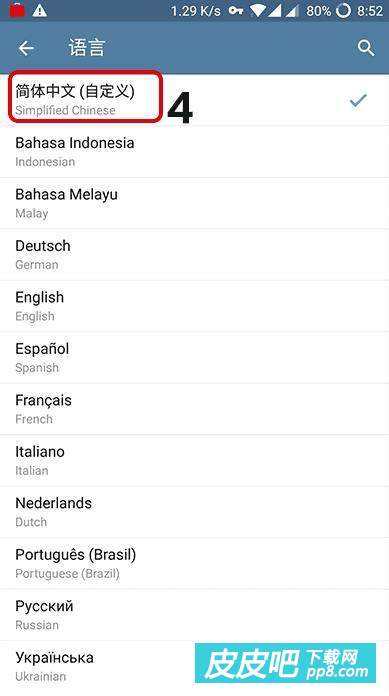Choose Deutsch as the language
389x696 pixels.
194,255
